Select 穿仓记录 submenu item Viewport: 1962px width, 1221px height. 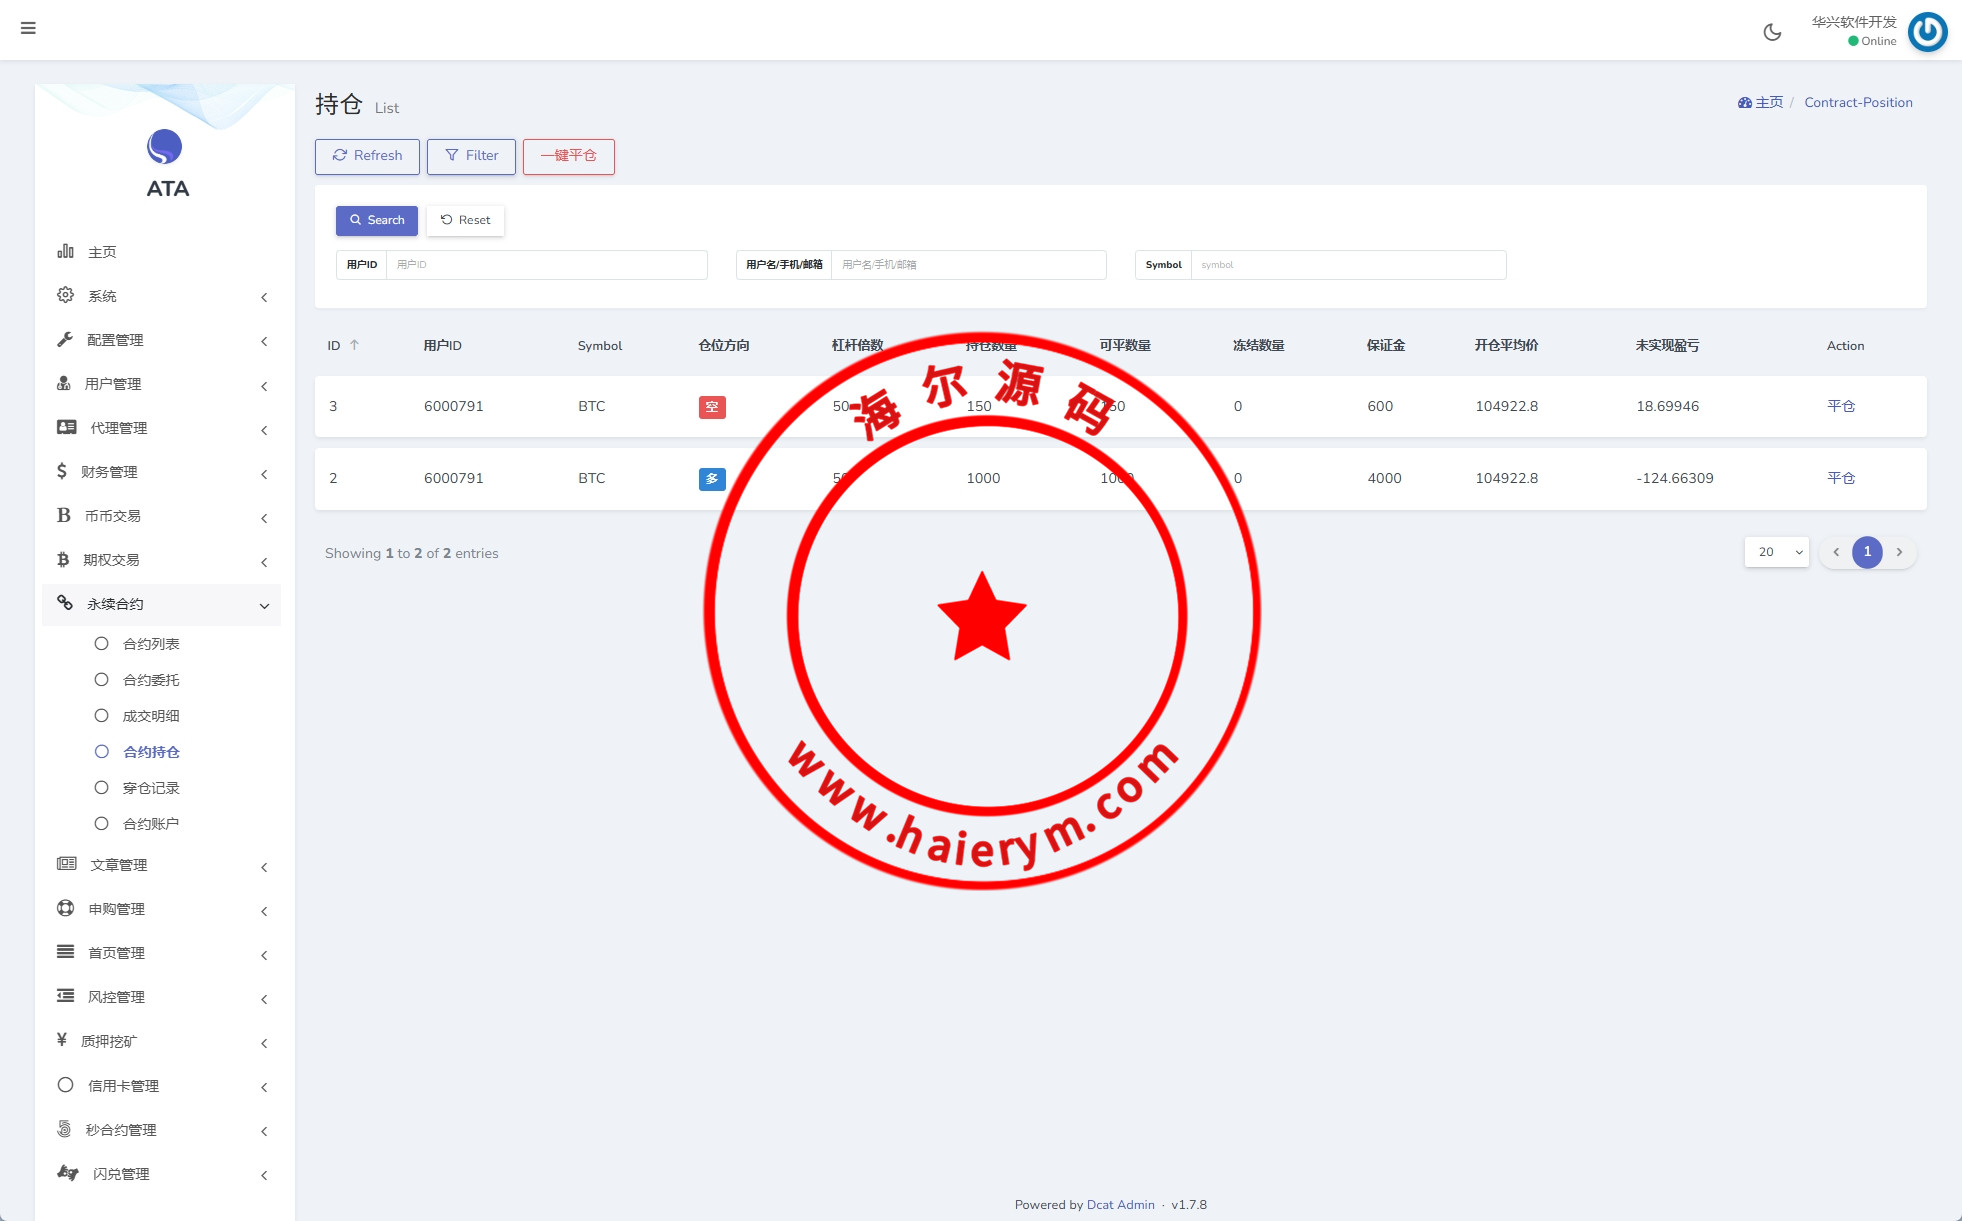[x=151, y=788]
